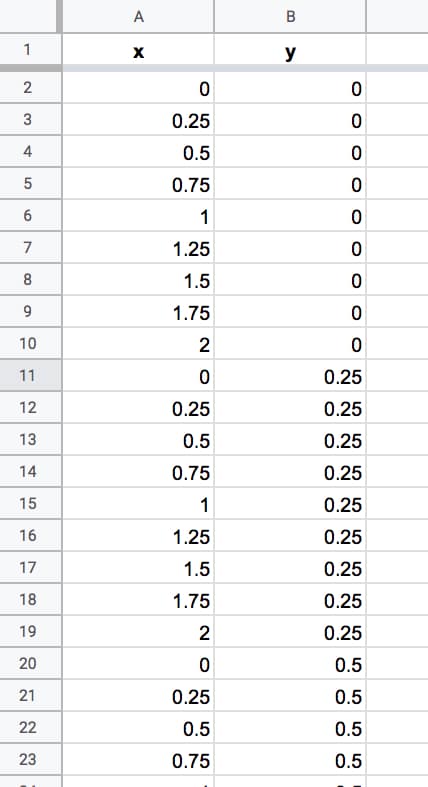Select cell A19 containing 2

(138, 631)
